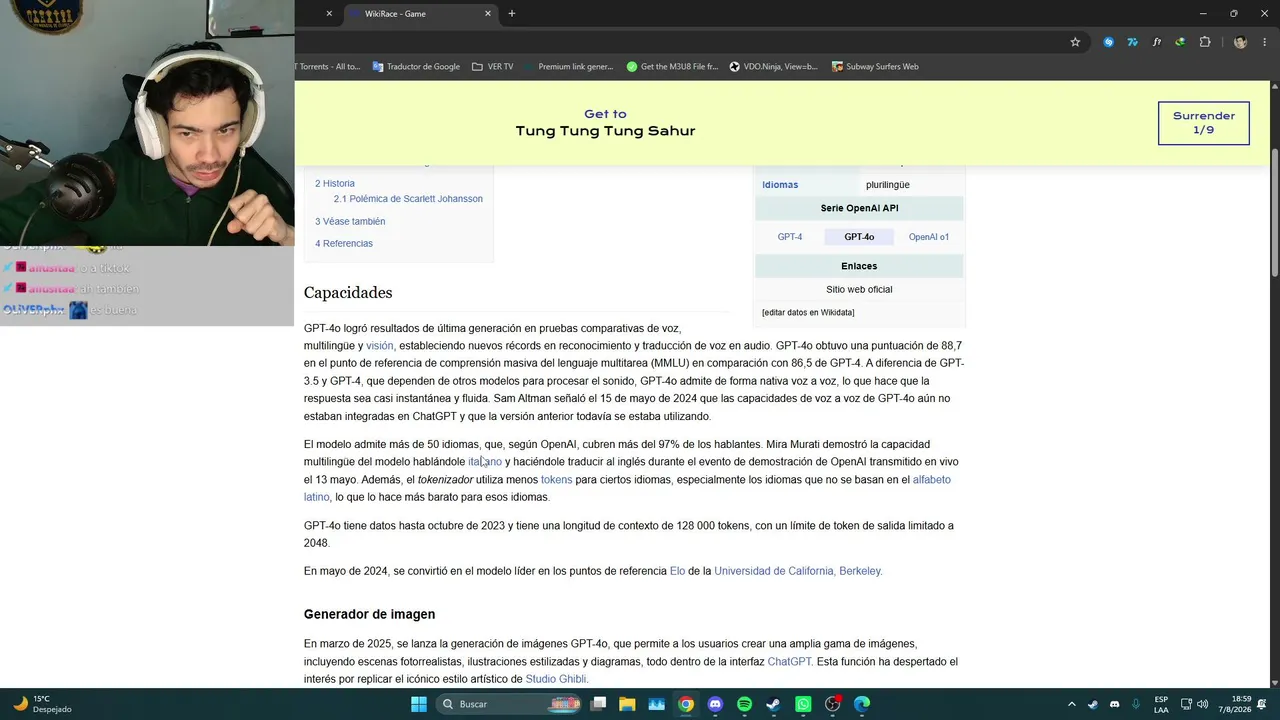Open Discord from the taskbar
Image resolution: width=1280 pixels, height=720 pixels.
(x=715, y=704)
